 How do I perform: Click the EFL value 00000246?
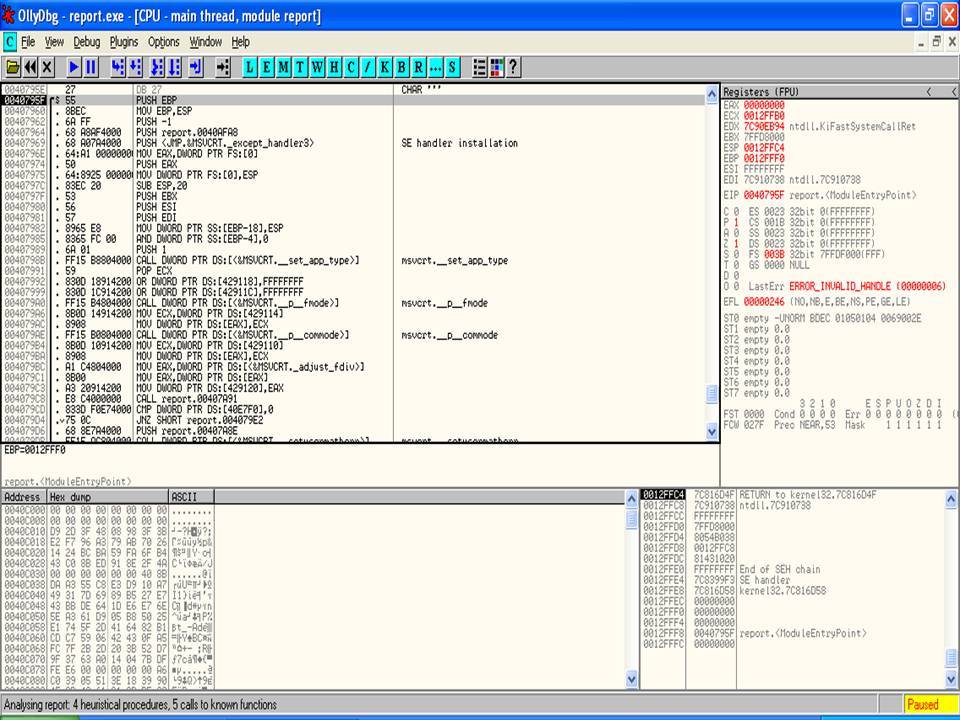(x=765, y=302)
